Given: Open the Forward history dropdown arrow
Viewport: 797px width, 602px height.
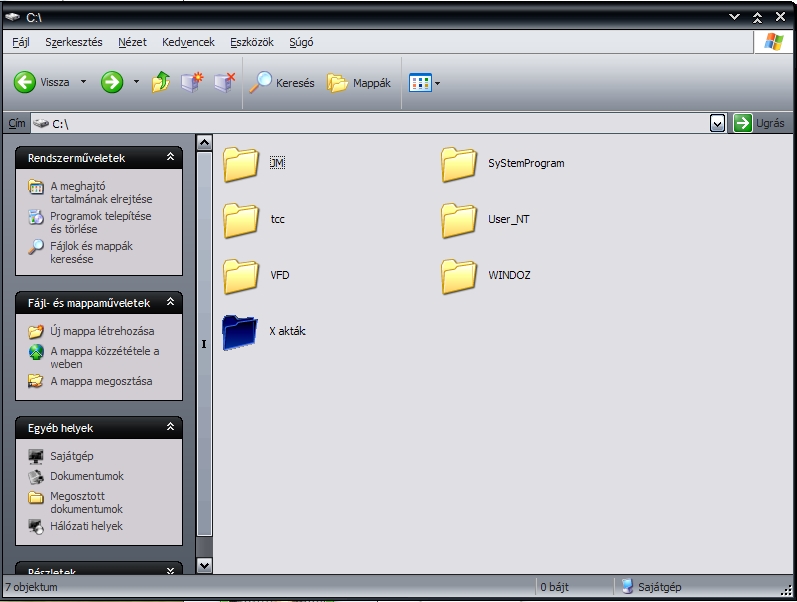Looking at the screenshot, I should [136, 82].
